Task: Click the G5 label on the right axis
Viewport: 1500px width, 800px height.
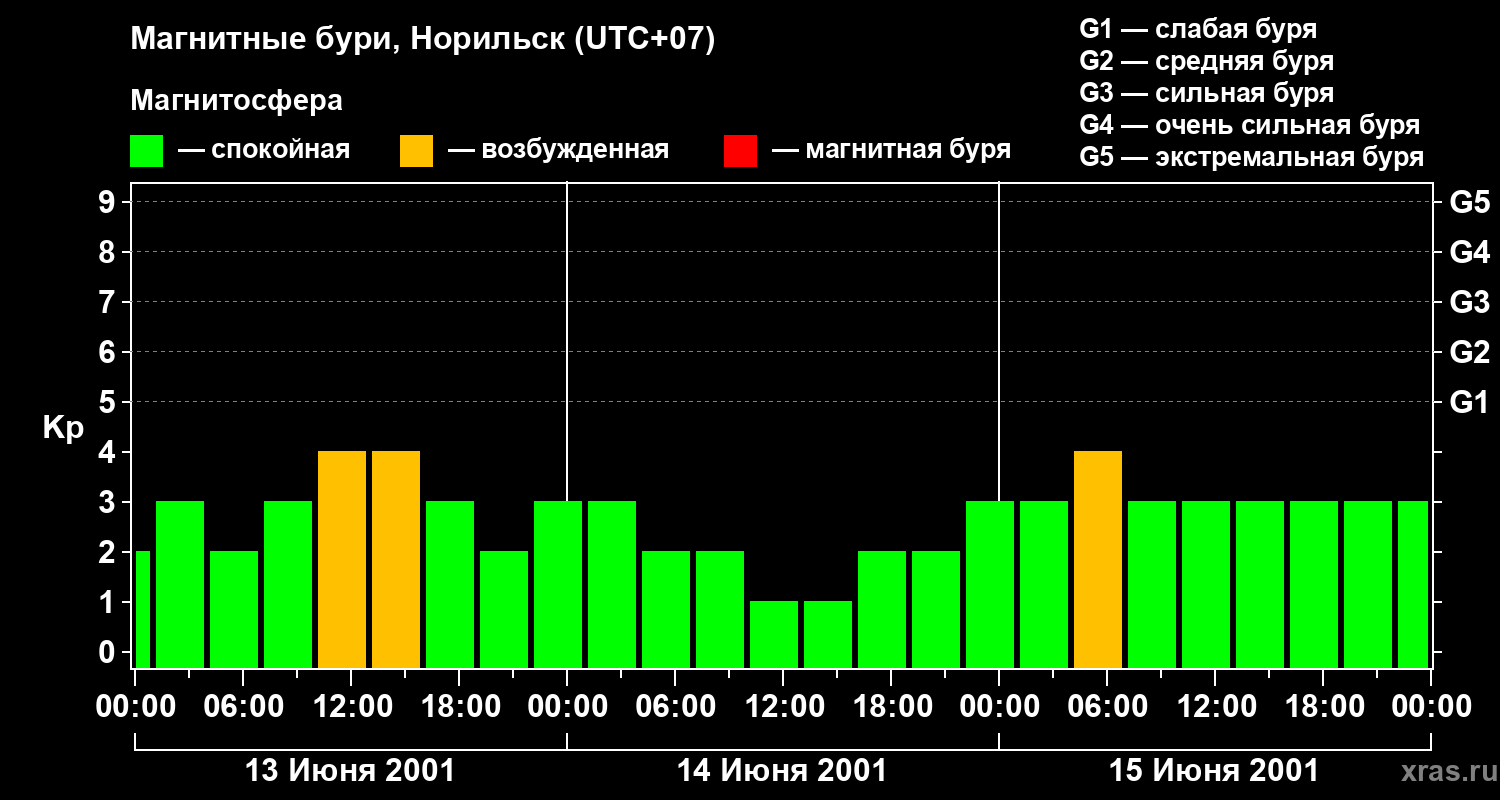Action: 1469,202
